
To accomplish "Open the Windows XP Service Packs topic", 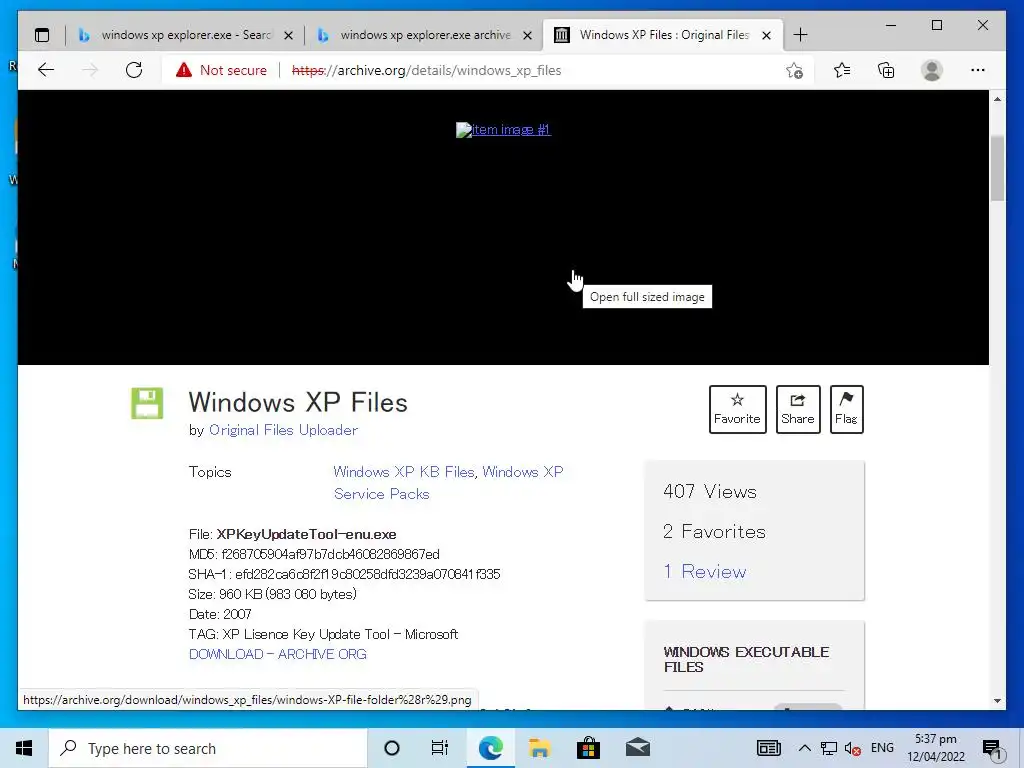I will (x=448, y=483).
